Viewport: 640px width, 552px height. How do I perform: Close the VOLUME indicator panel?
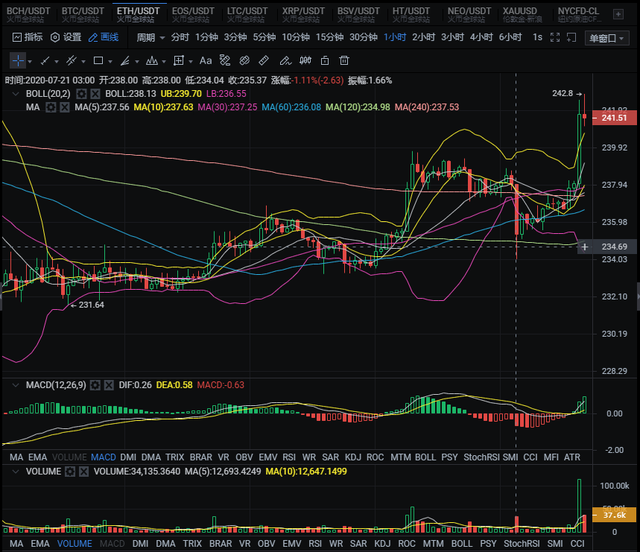(x=84, y=472)
